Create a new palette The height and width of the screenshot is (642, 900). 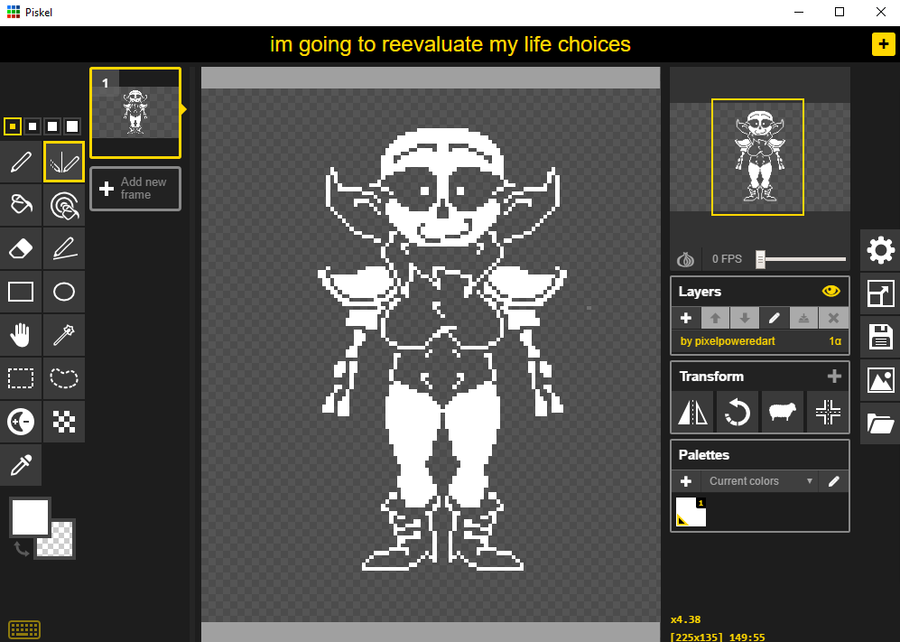pos(686,481)
